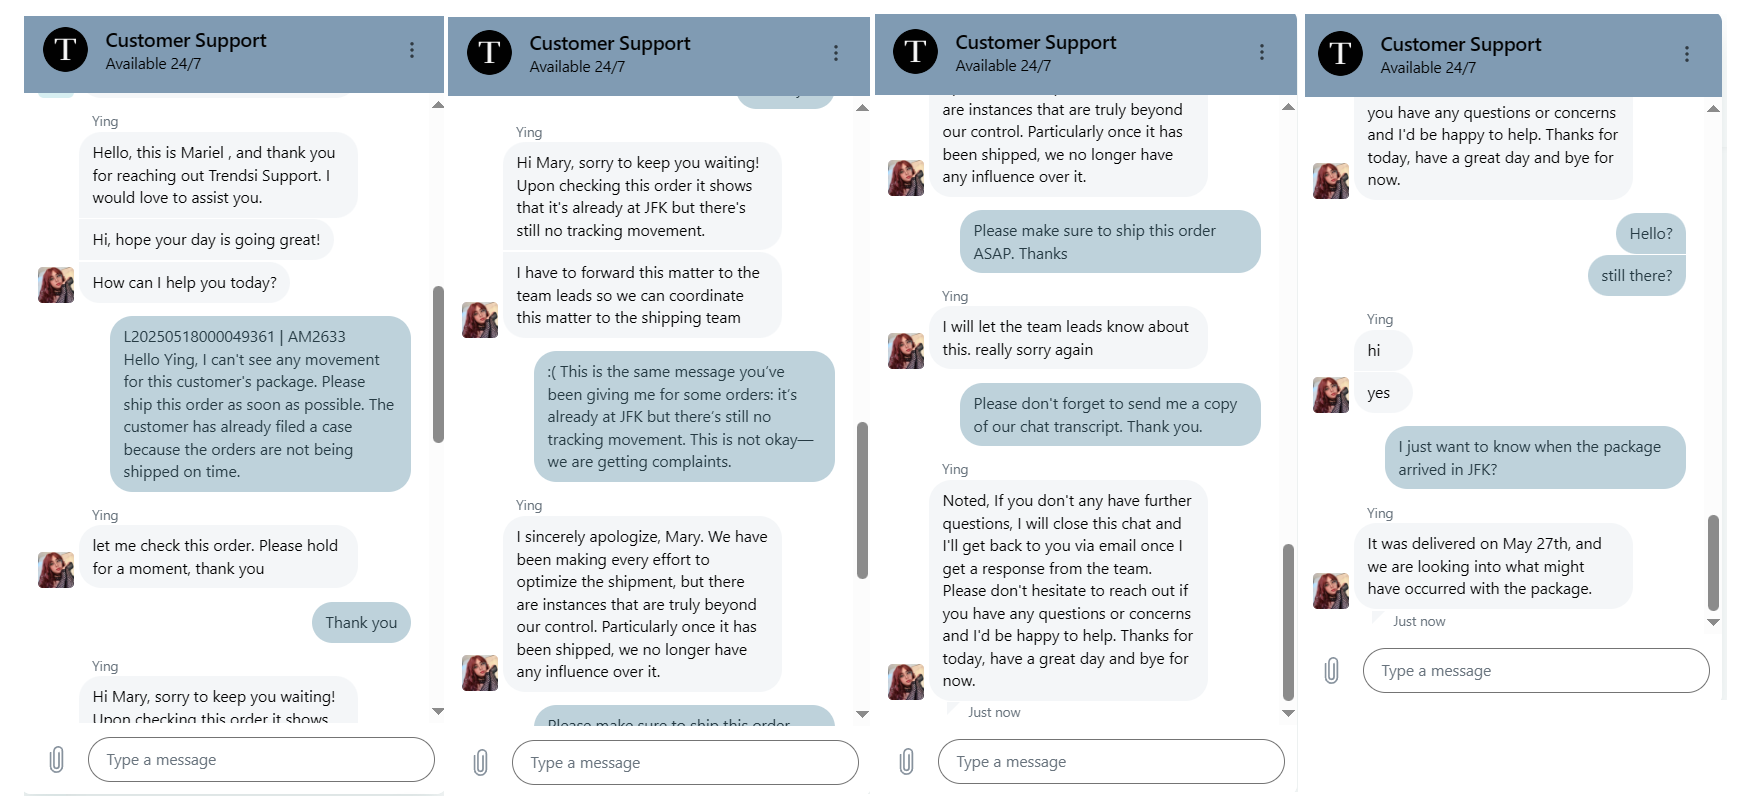
Task: Click the "Thank you" message bubble
Action: [361, 623]
